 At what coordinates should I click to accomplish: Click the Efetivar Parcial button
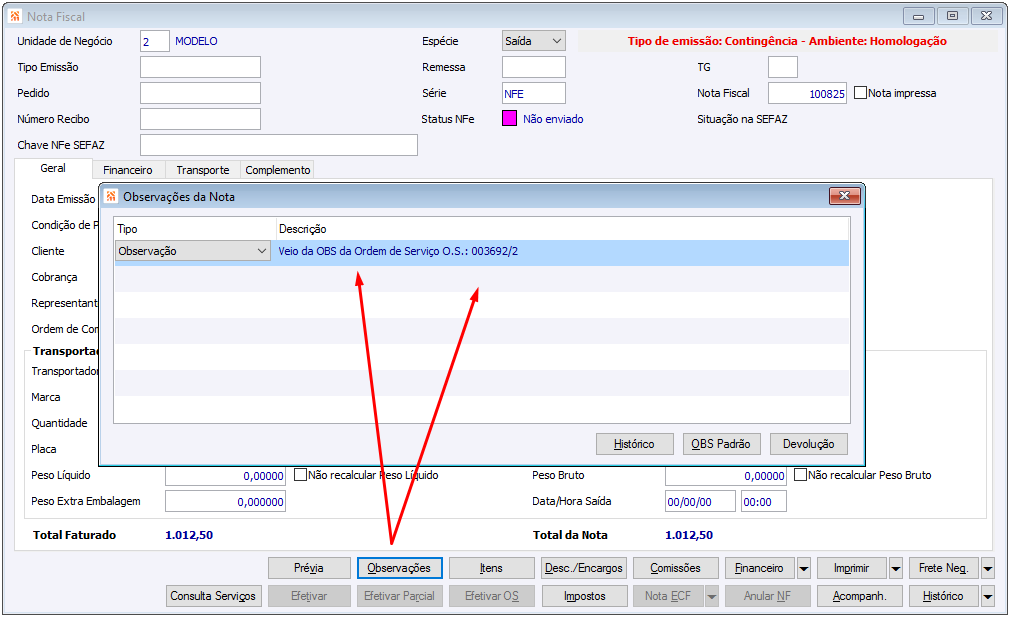pos(399,596)
